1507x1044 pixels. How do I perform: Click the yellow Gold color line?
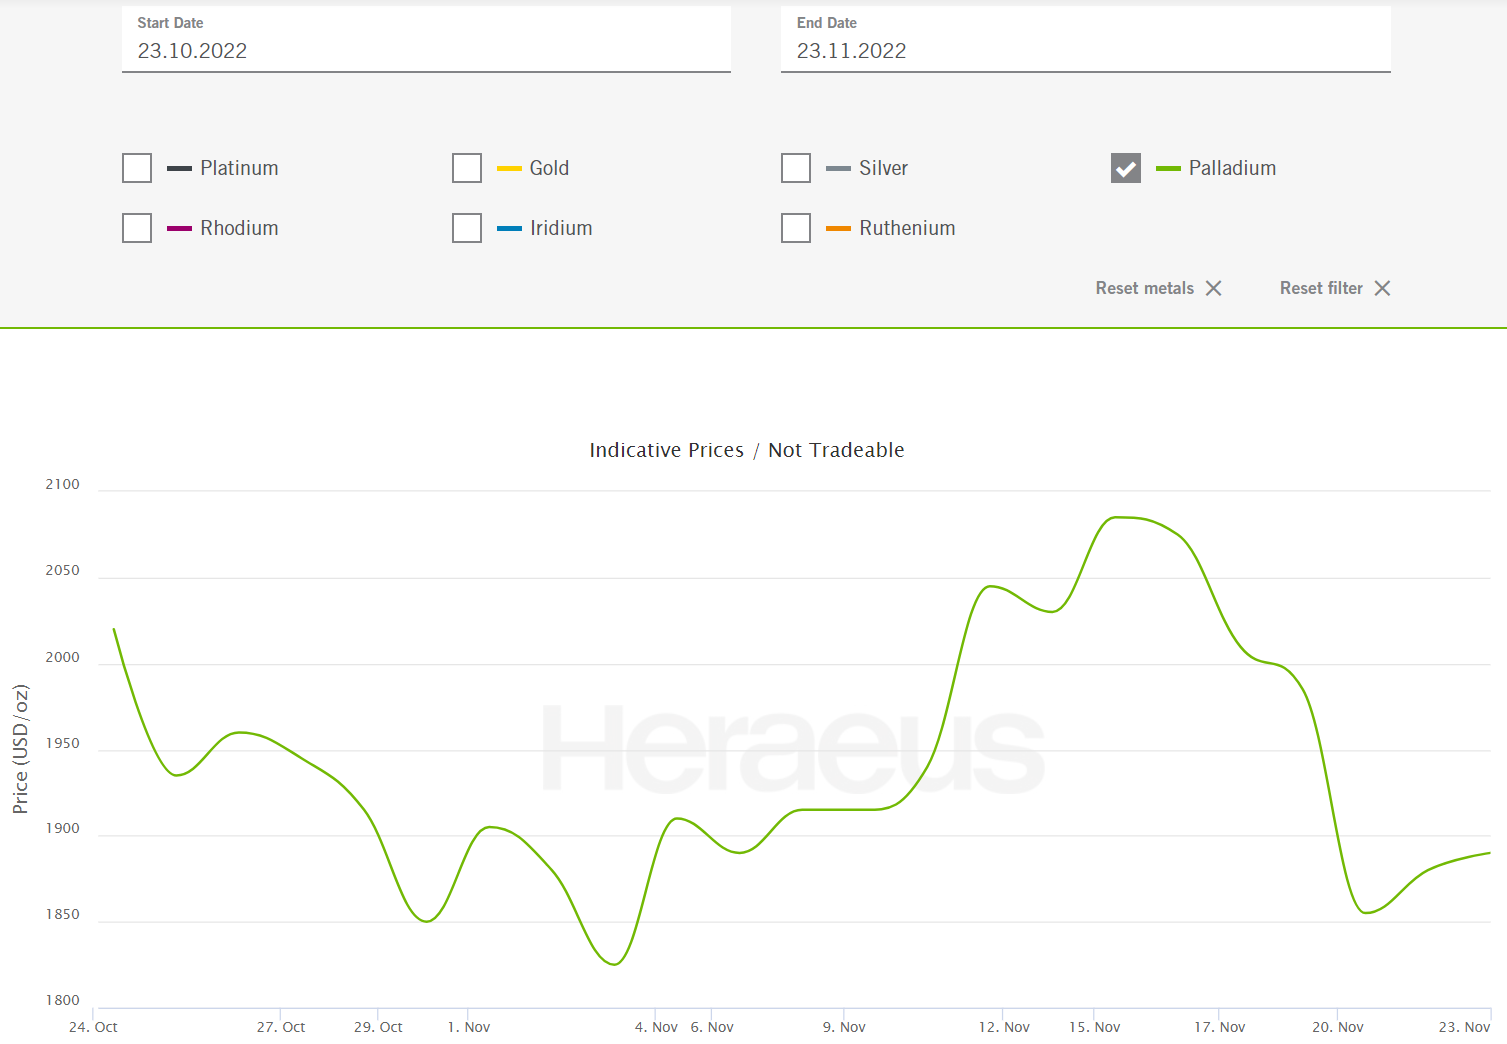coord(509,169)
